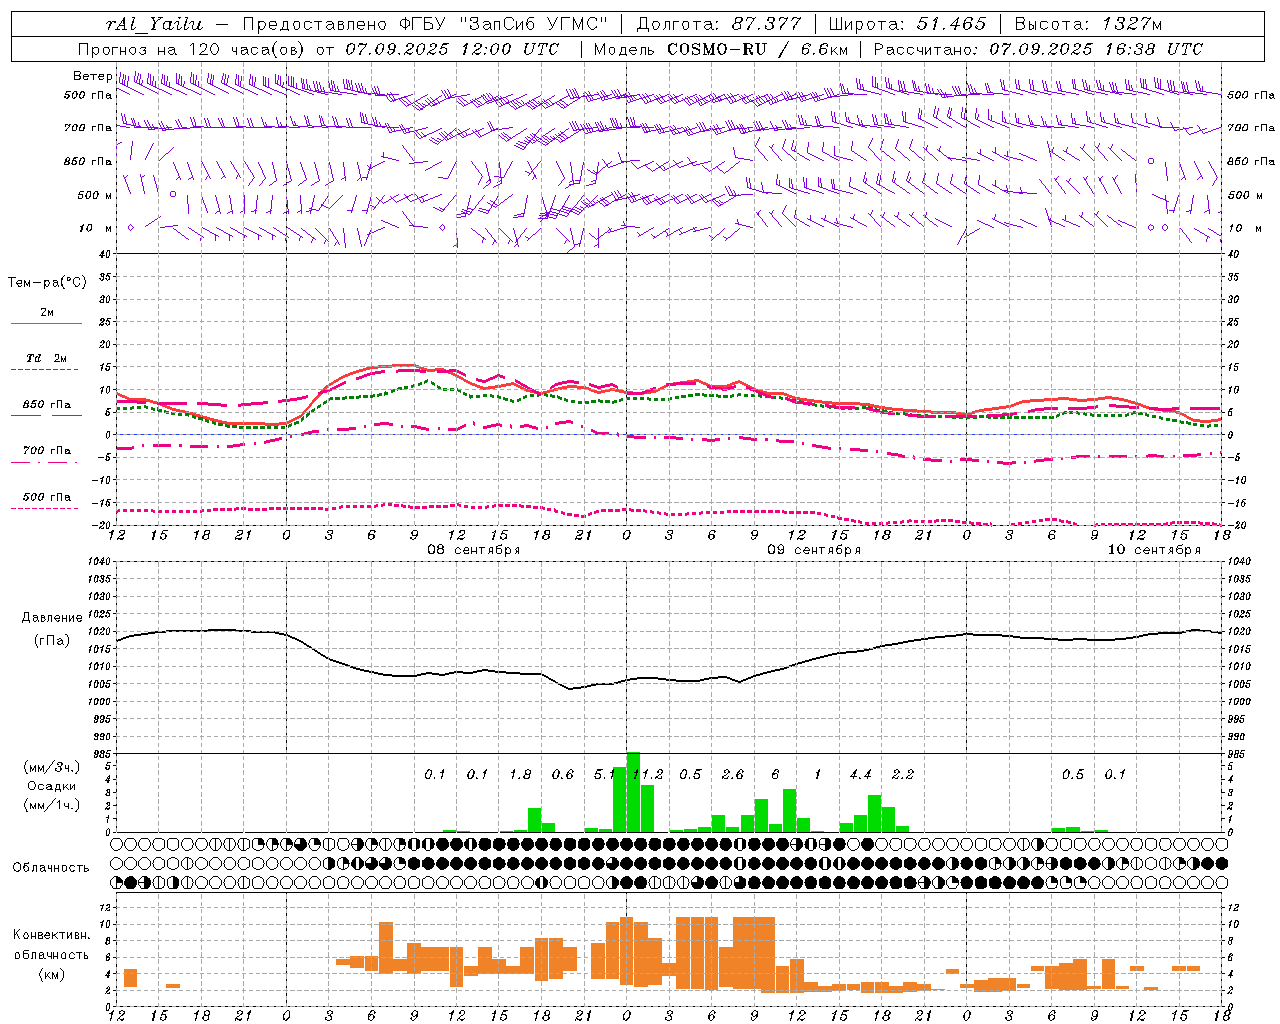This screenshot has height=1024, width=1280.
Task: Click the 08 сентября date label
Action: click(x=474, y=550)
